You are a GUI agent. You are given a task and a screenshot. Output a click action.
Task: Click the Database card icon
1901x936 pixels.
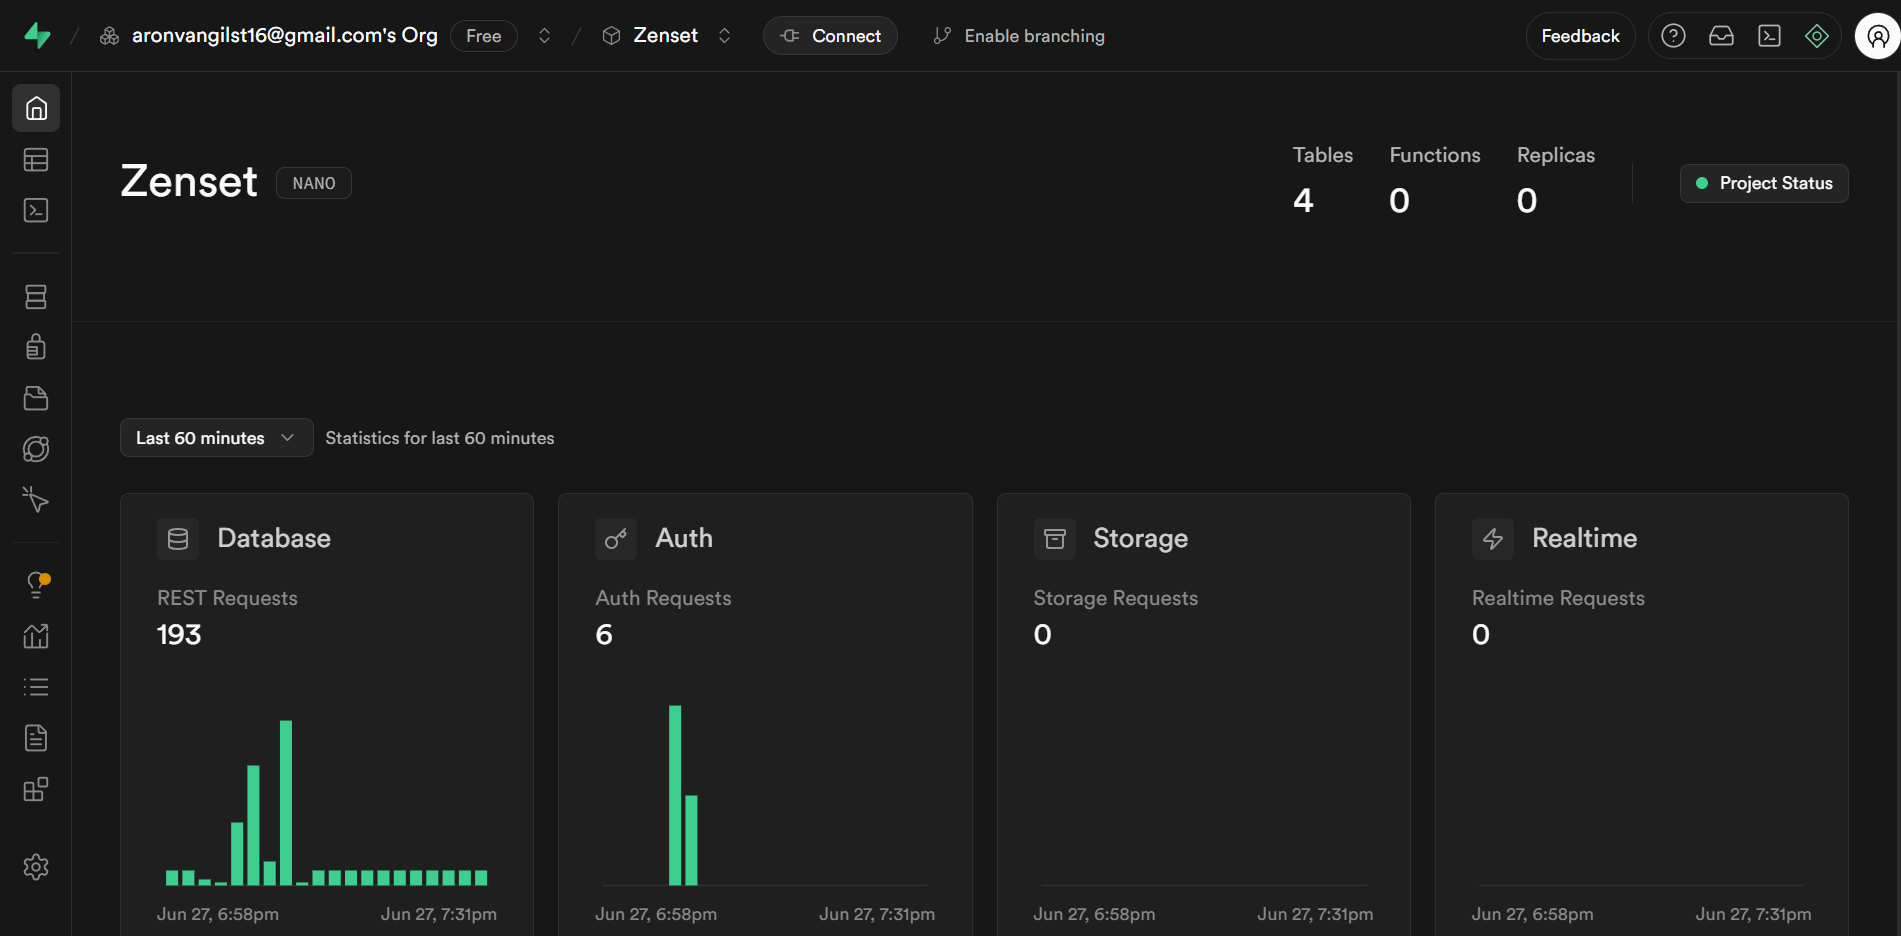pos(178,539)
